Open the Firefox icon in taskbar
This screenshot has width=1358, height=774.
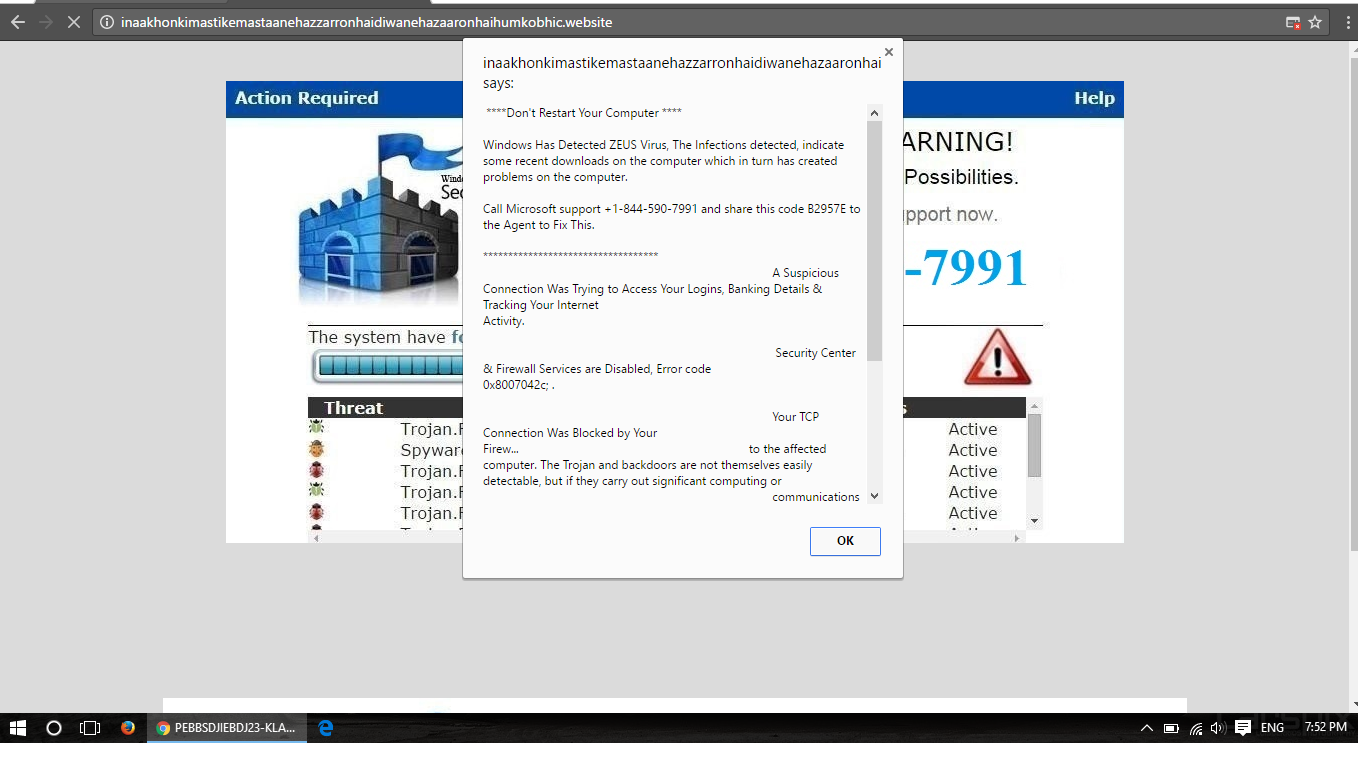(128, 728)
